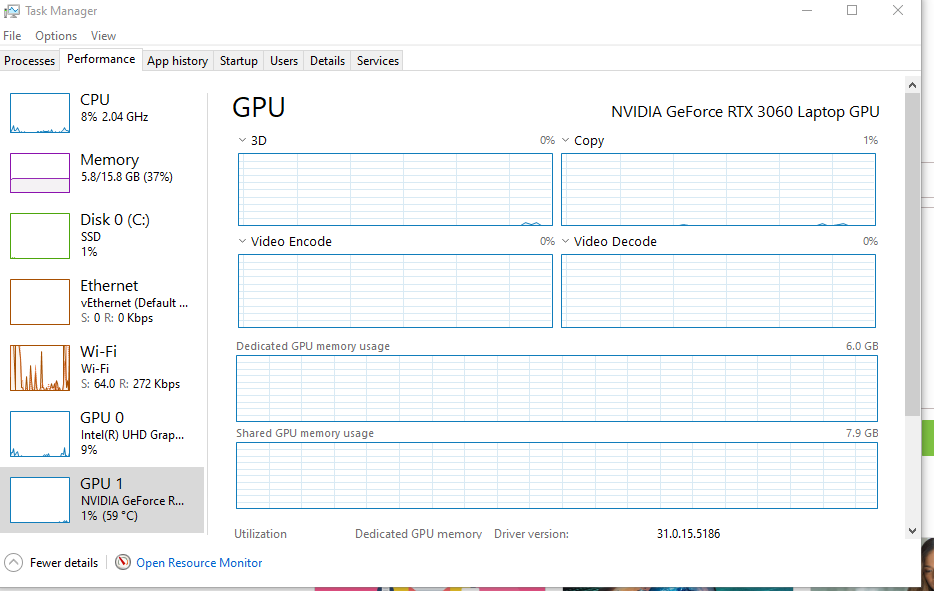The image size is (934, 591).
Task: Select the Disk 0 (C:) graph thumbnail
Action: pyautogui.click(x=40, y=236)
